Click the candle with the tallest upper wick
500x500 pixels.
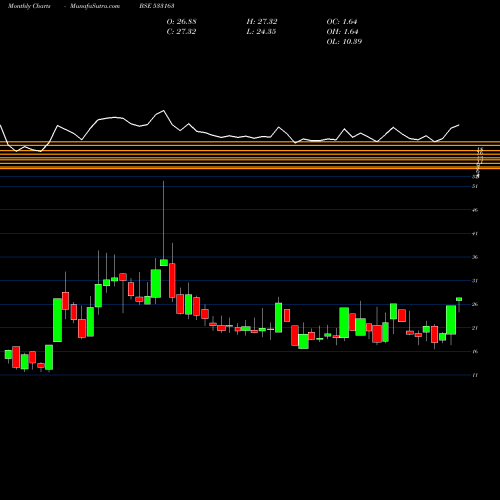coord(164,262)
